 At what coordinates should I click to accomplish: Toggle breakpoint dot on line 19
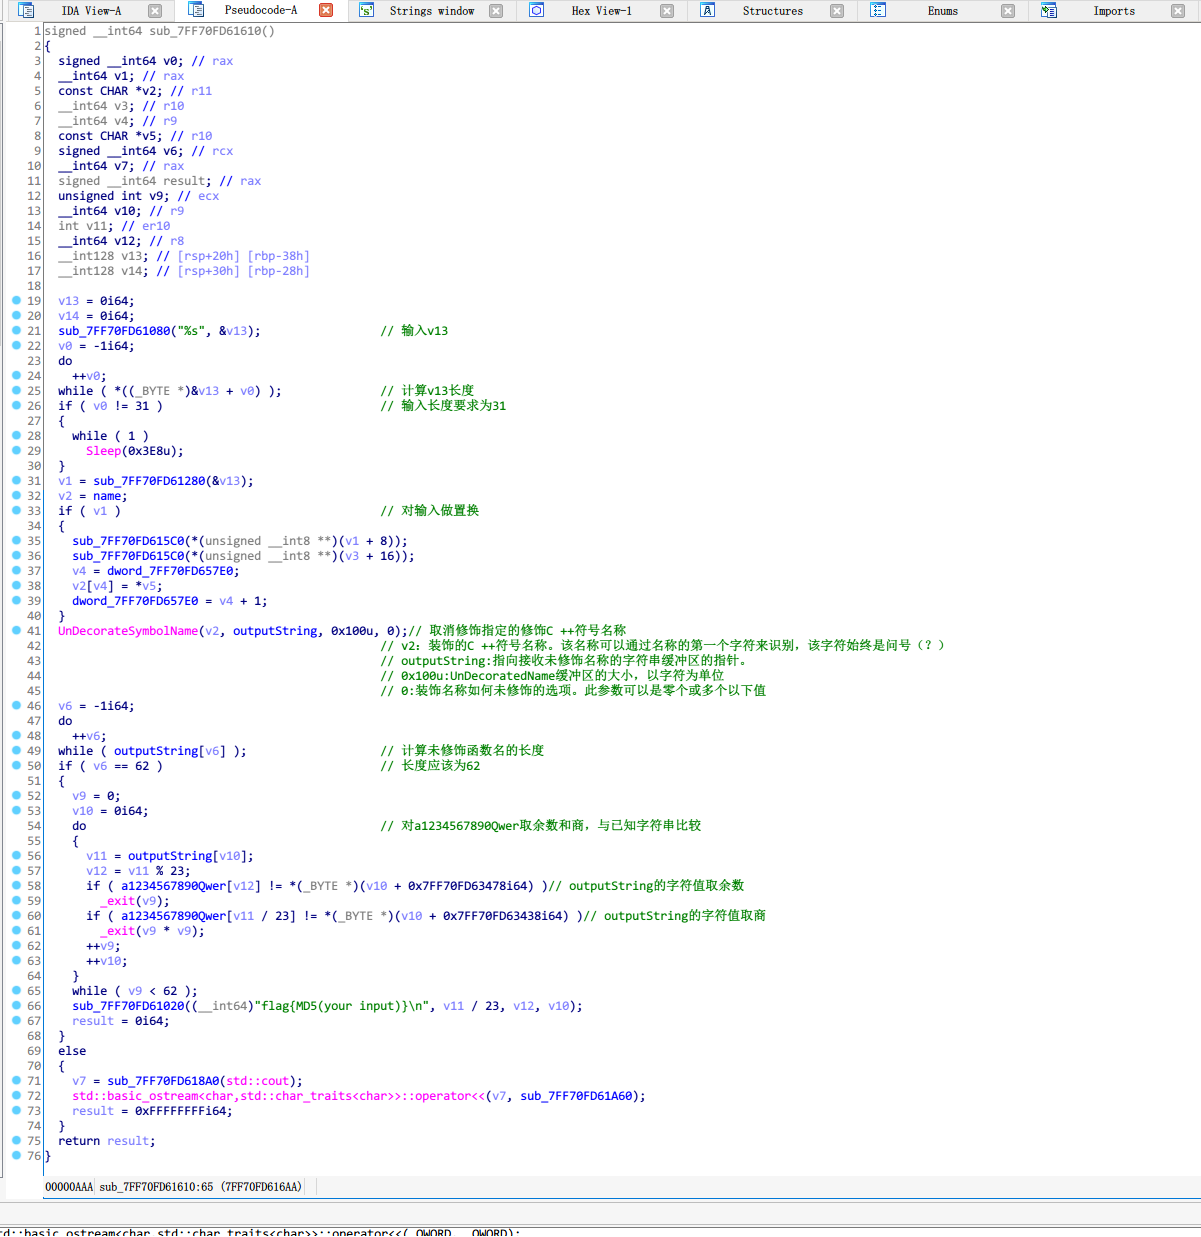pos(16,300)
